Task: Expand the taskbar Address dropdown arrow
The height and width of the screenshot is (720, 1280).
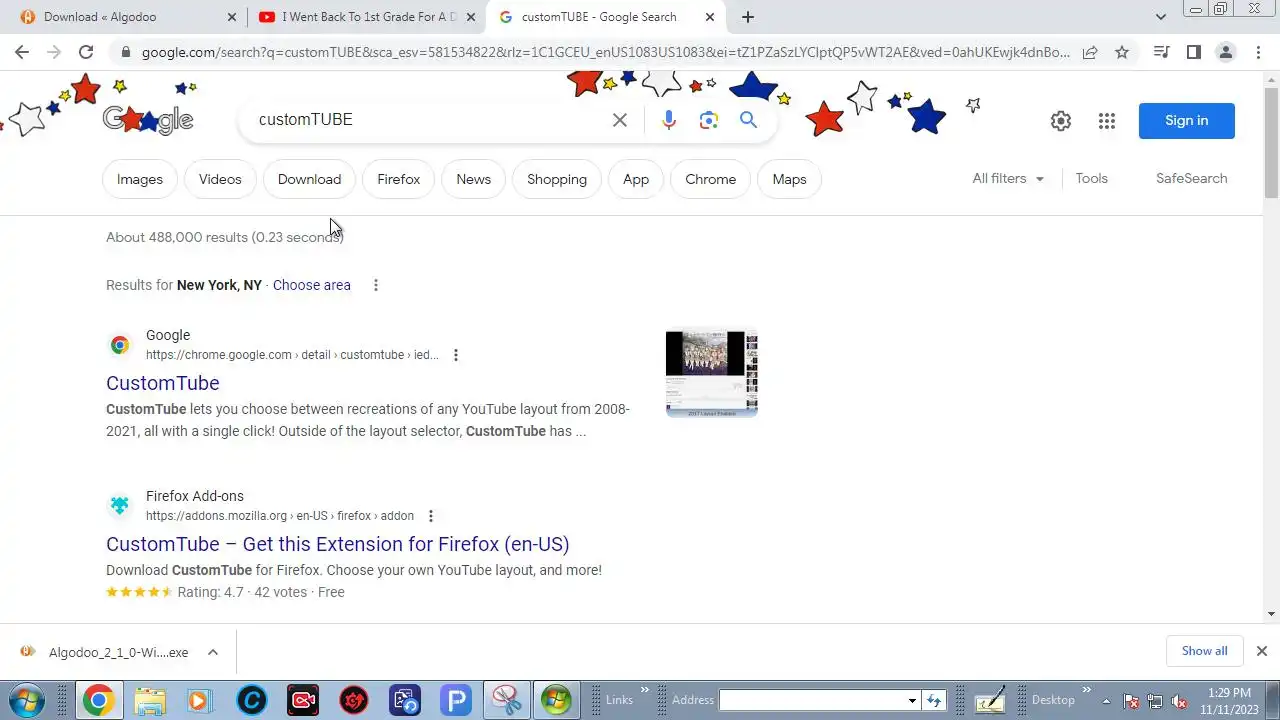Action: click(912, 700)
